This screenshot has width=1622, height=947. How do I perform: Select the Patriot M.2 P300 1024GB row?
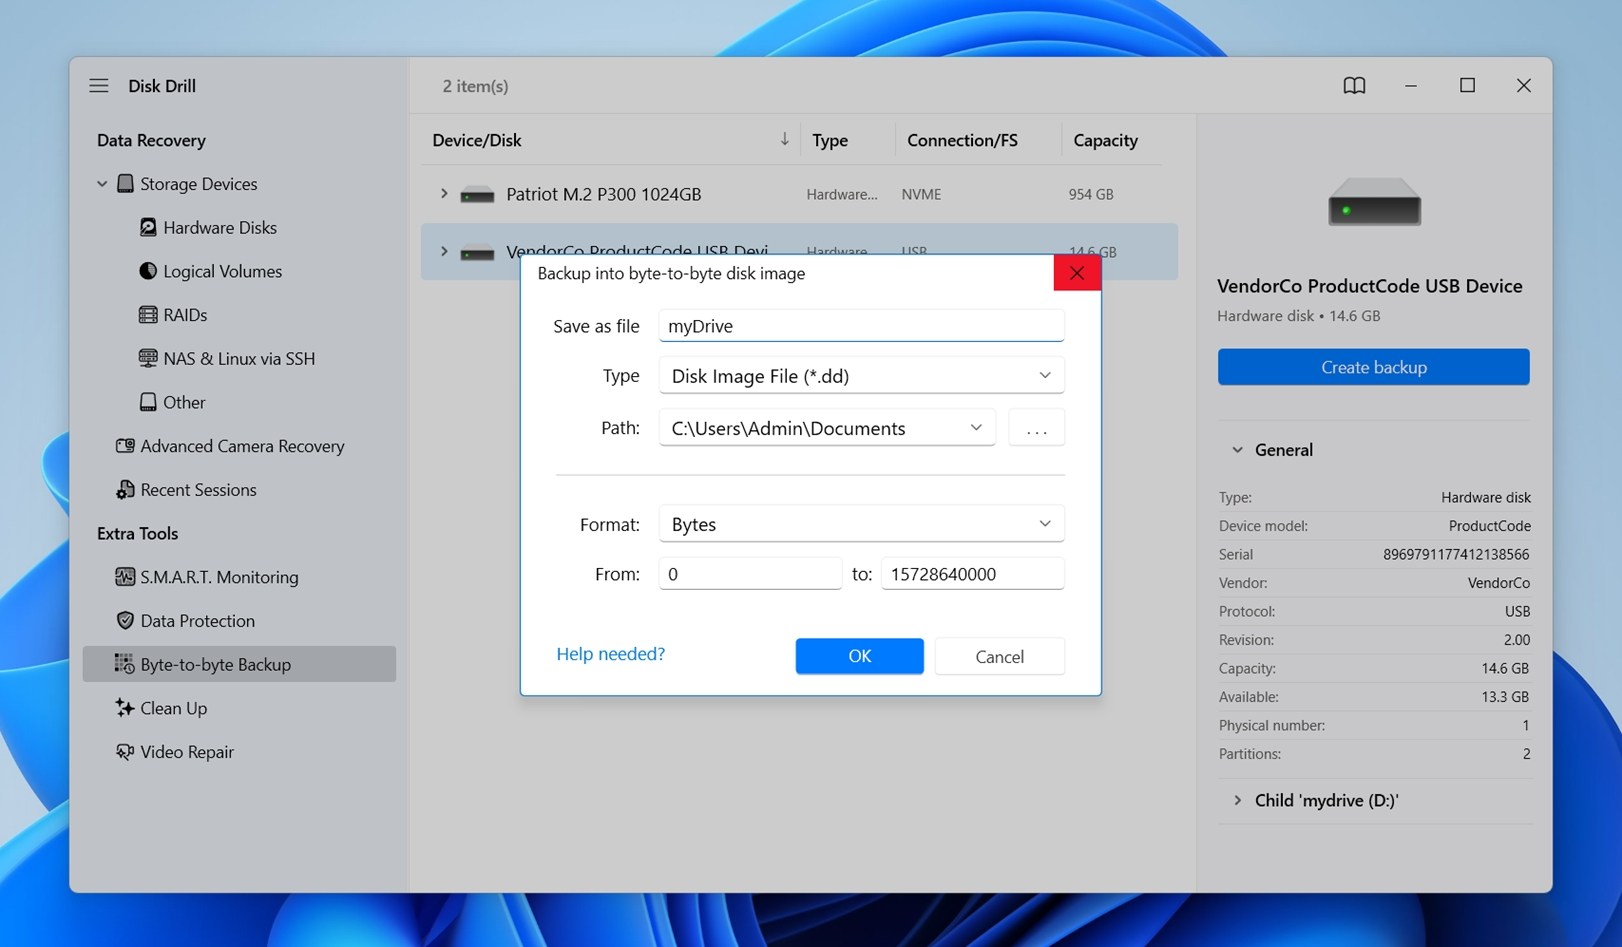click(799, 194)
